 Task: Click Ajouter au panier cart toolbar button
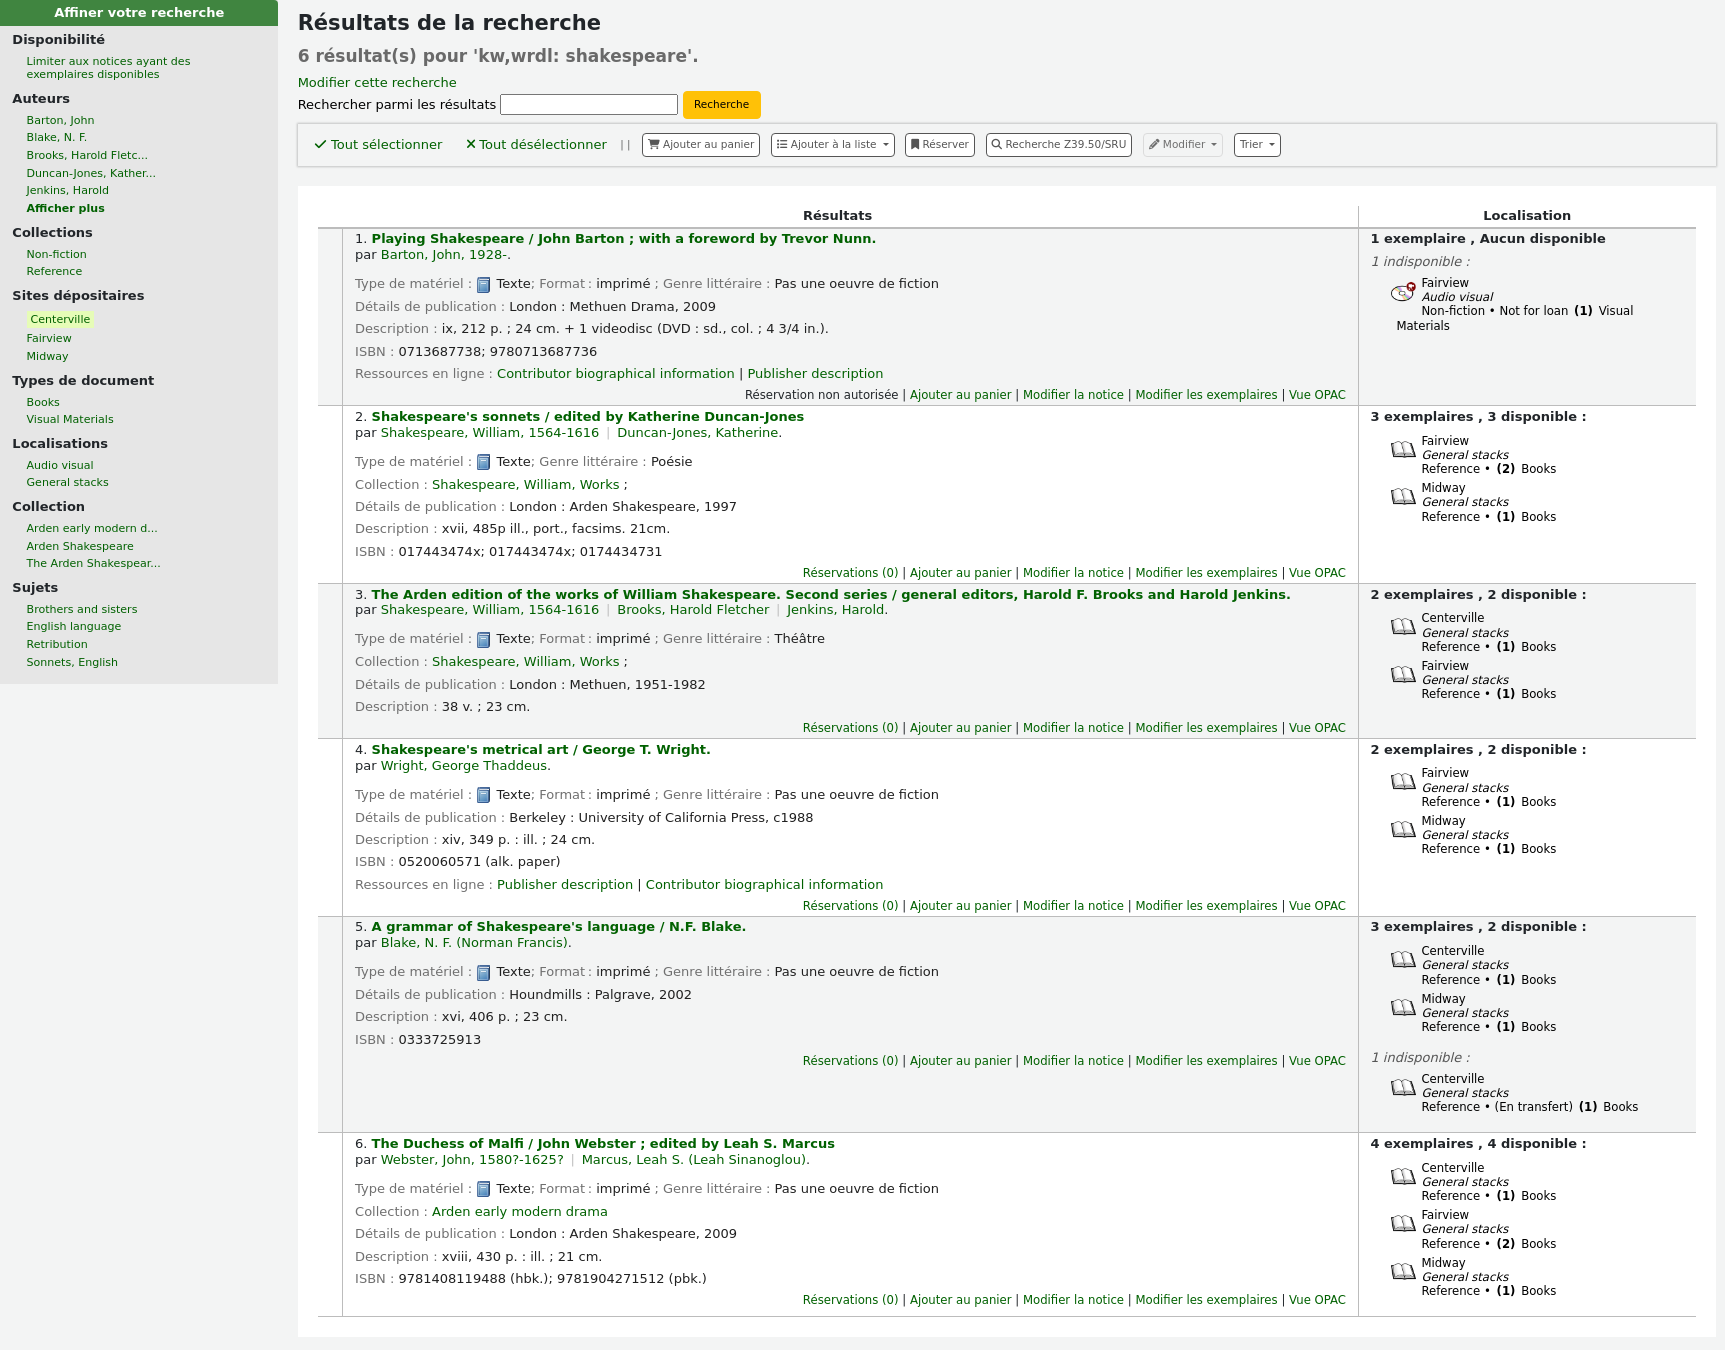pos(701,145)
